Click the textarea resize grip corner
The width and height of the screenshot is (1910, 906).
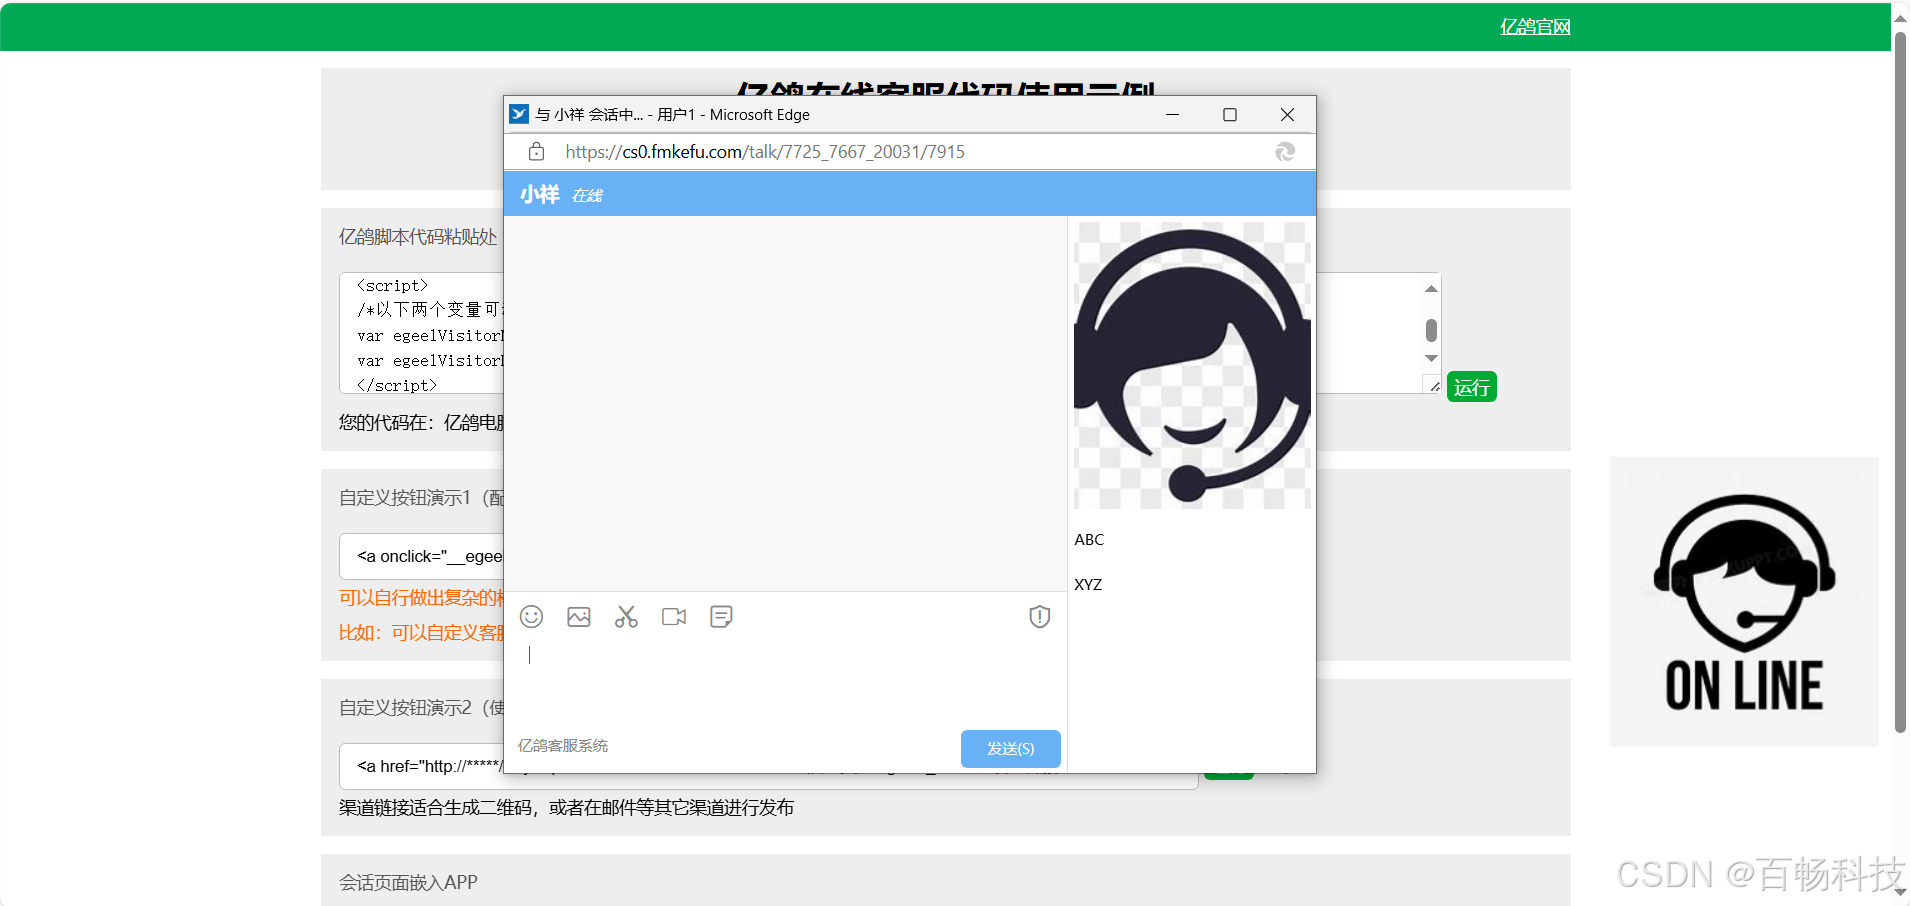pos(1434,386)
